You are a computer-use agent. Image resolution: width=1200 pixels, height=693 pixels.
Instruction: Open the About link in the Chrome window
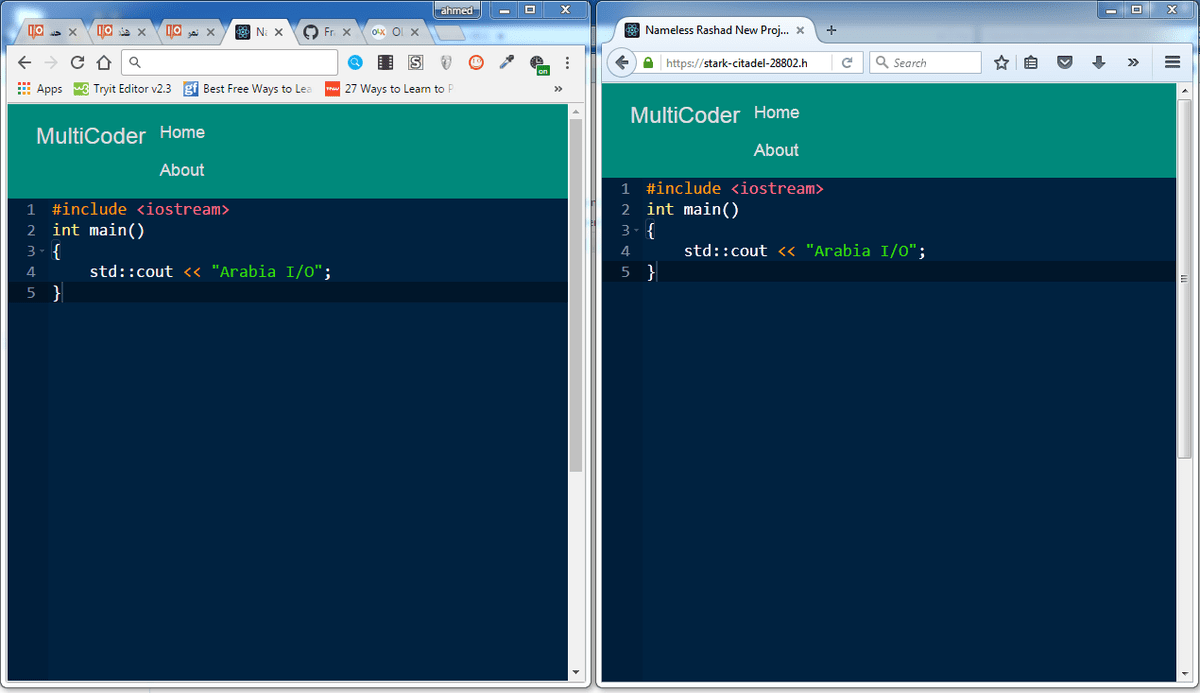(182, 170)
